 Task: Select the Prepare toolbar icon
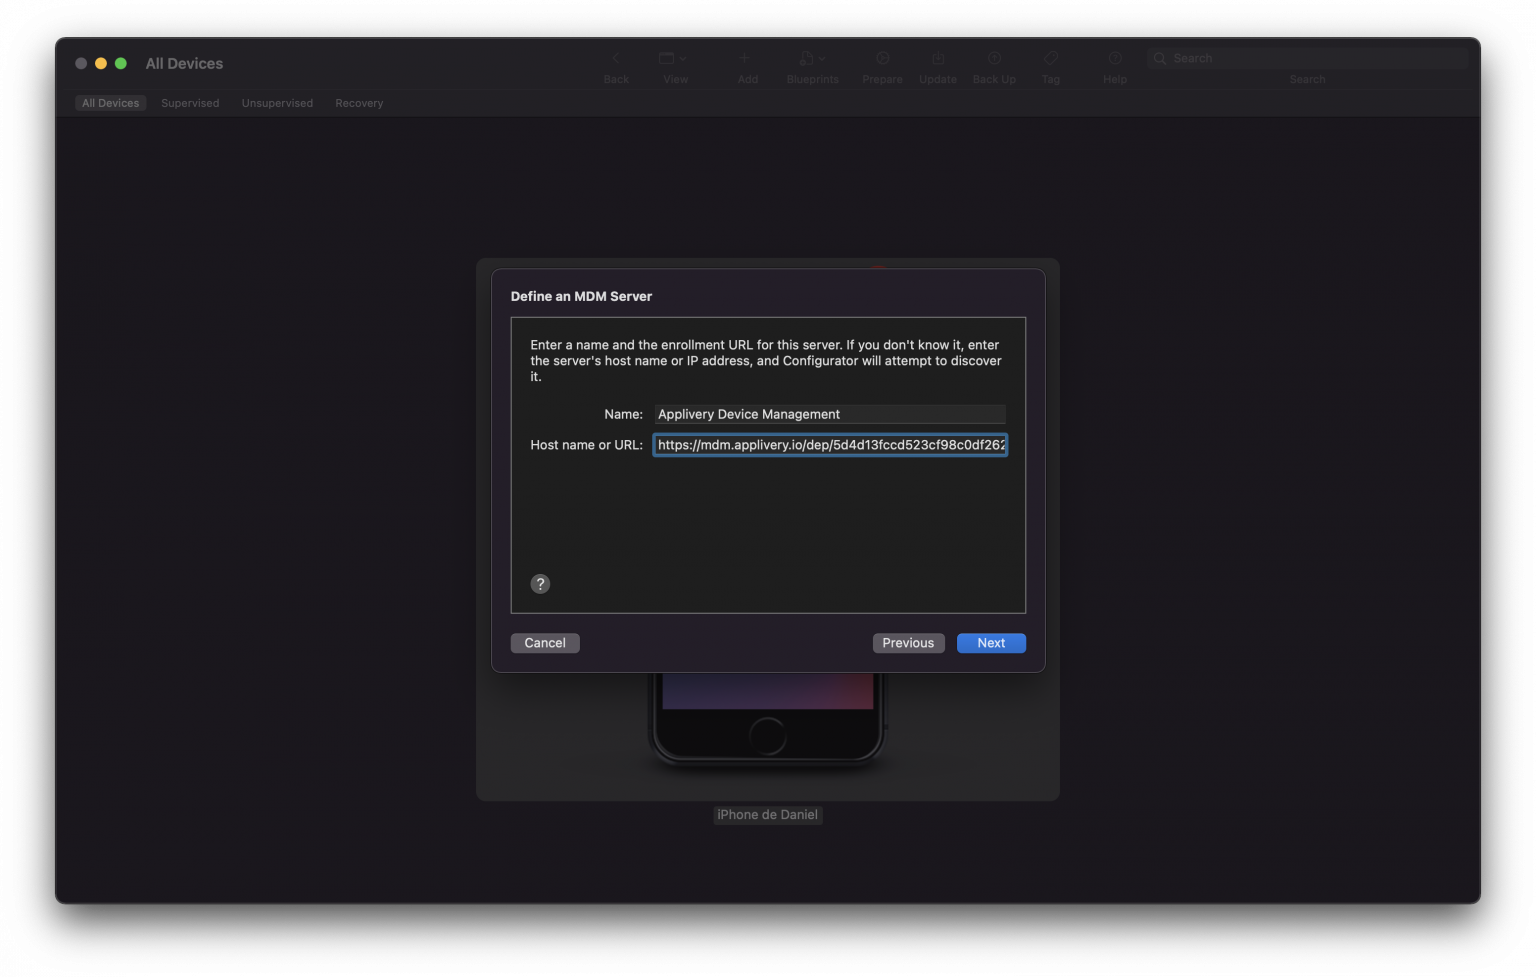881,58
